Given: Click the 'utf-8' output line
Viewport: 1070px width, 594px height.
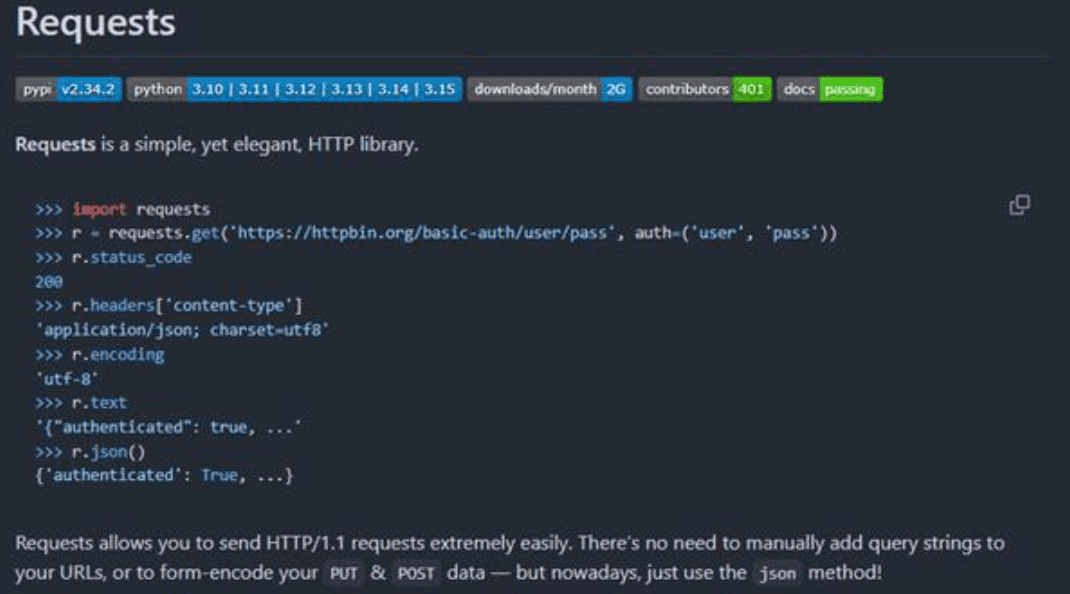Looking at the screenshot, I should click(67, 379).
